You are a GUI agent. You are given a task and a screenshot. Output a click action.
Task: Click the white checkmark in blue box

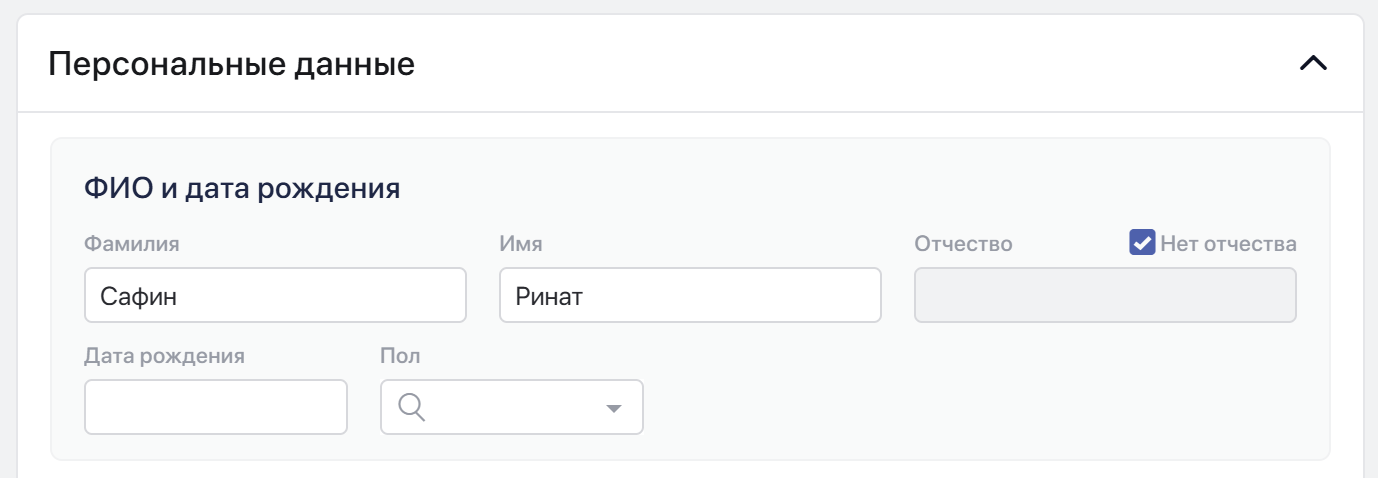click(x=1142, y=243)
